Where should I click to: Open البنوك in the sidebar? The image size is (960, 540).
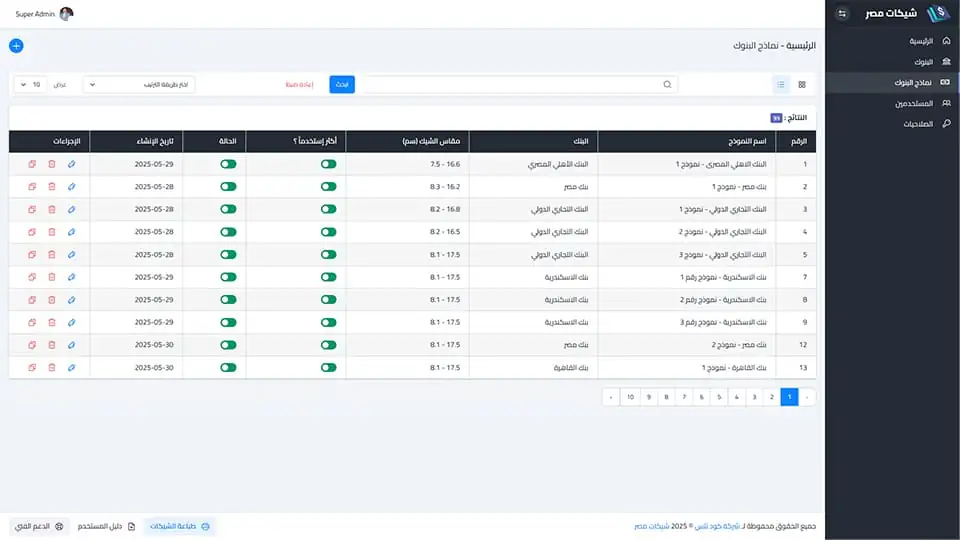coord(893,62)
